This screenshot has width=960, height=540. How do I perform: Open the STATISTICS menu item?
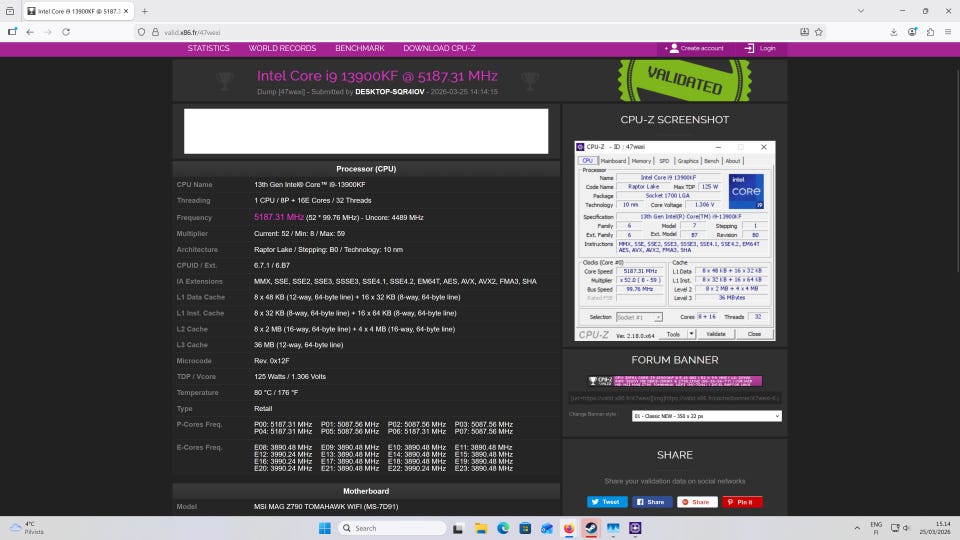click(x=208, y=48)
